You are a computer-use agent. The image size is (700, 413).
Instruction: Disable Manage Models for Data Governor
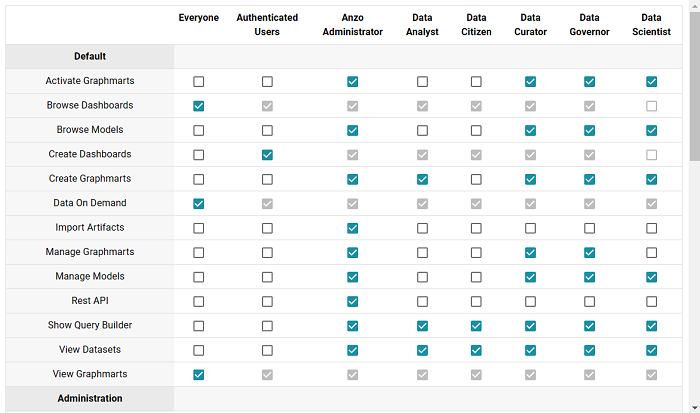pos(589,276)
